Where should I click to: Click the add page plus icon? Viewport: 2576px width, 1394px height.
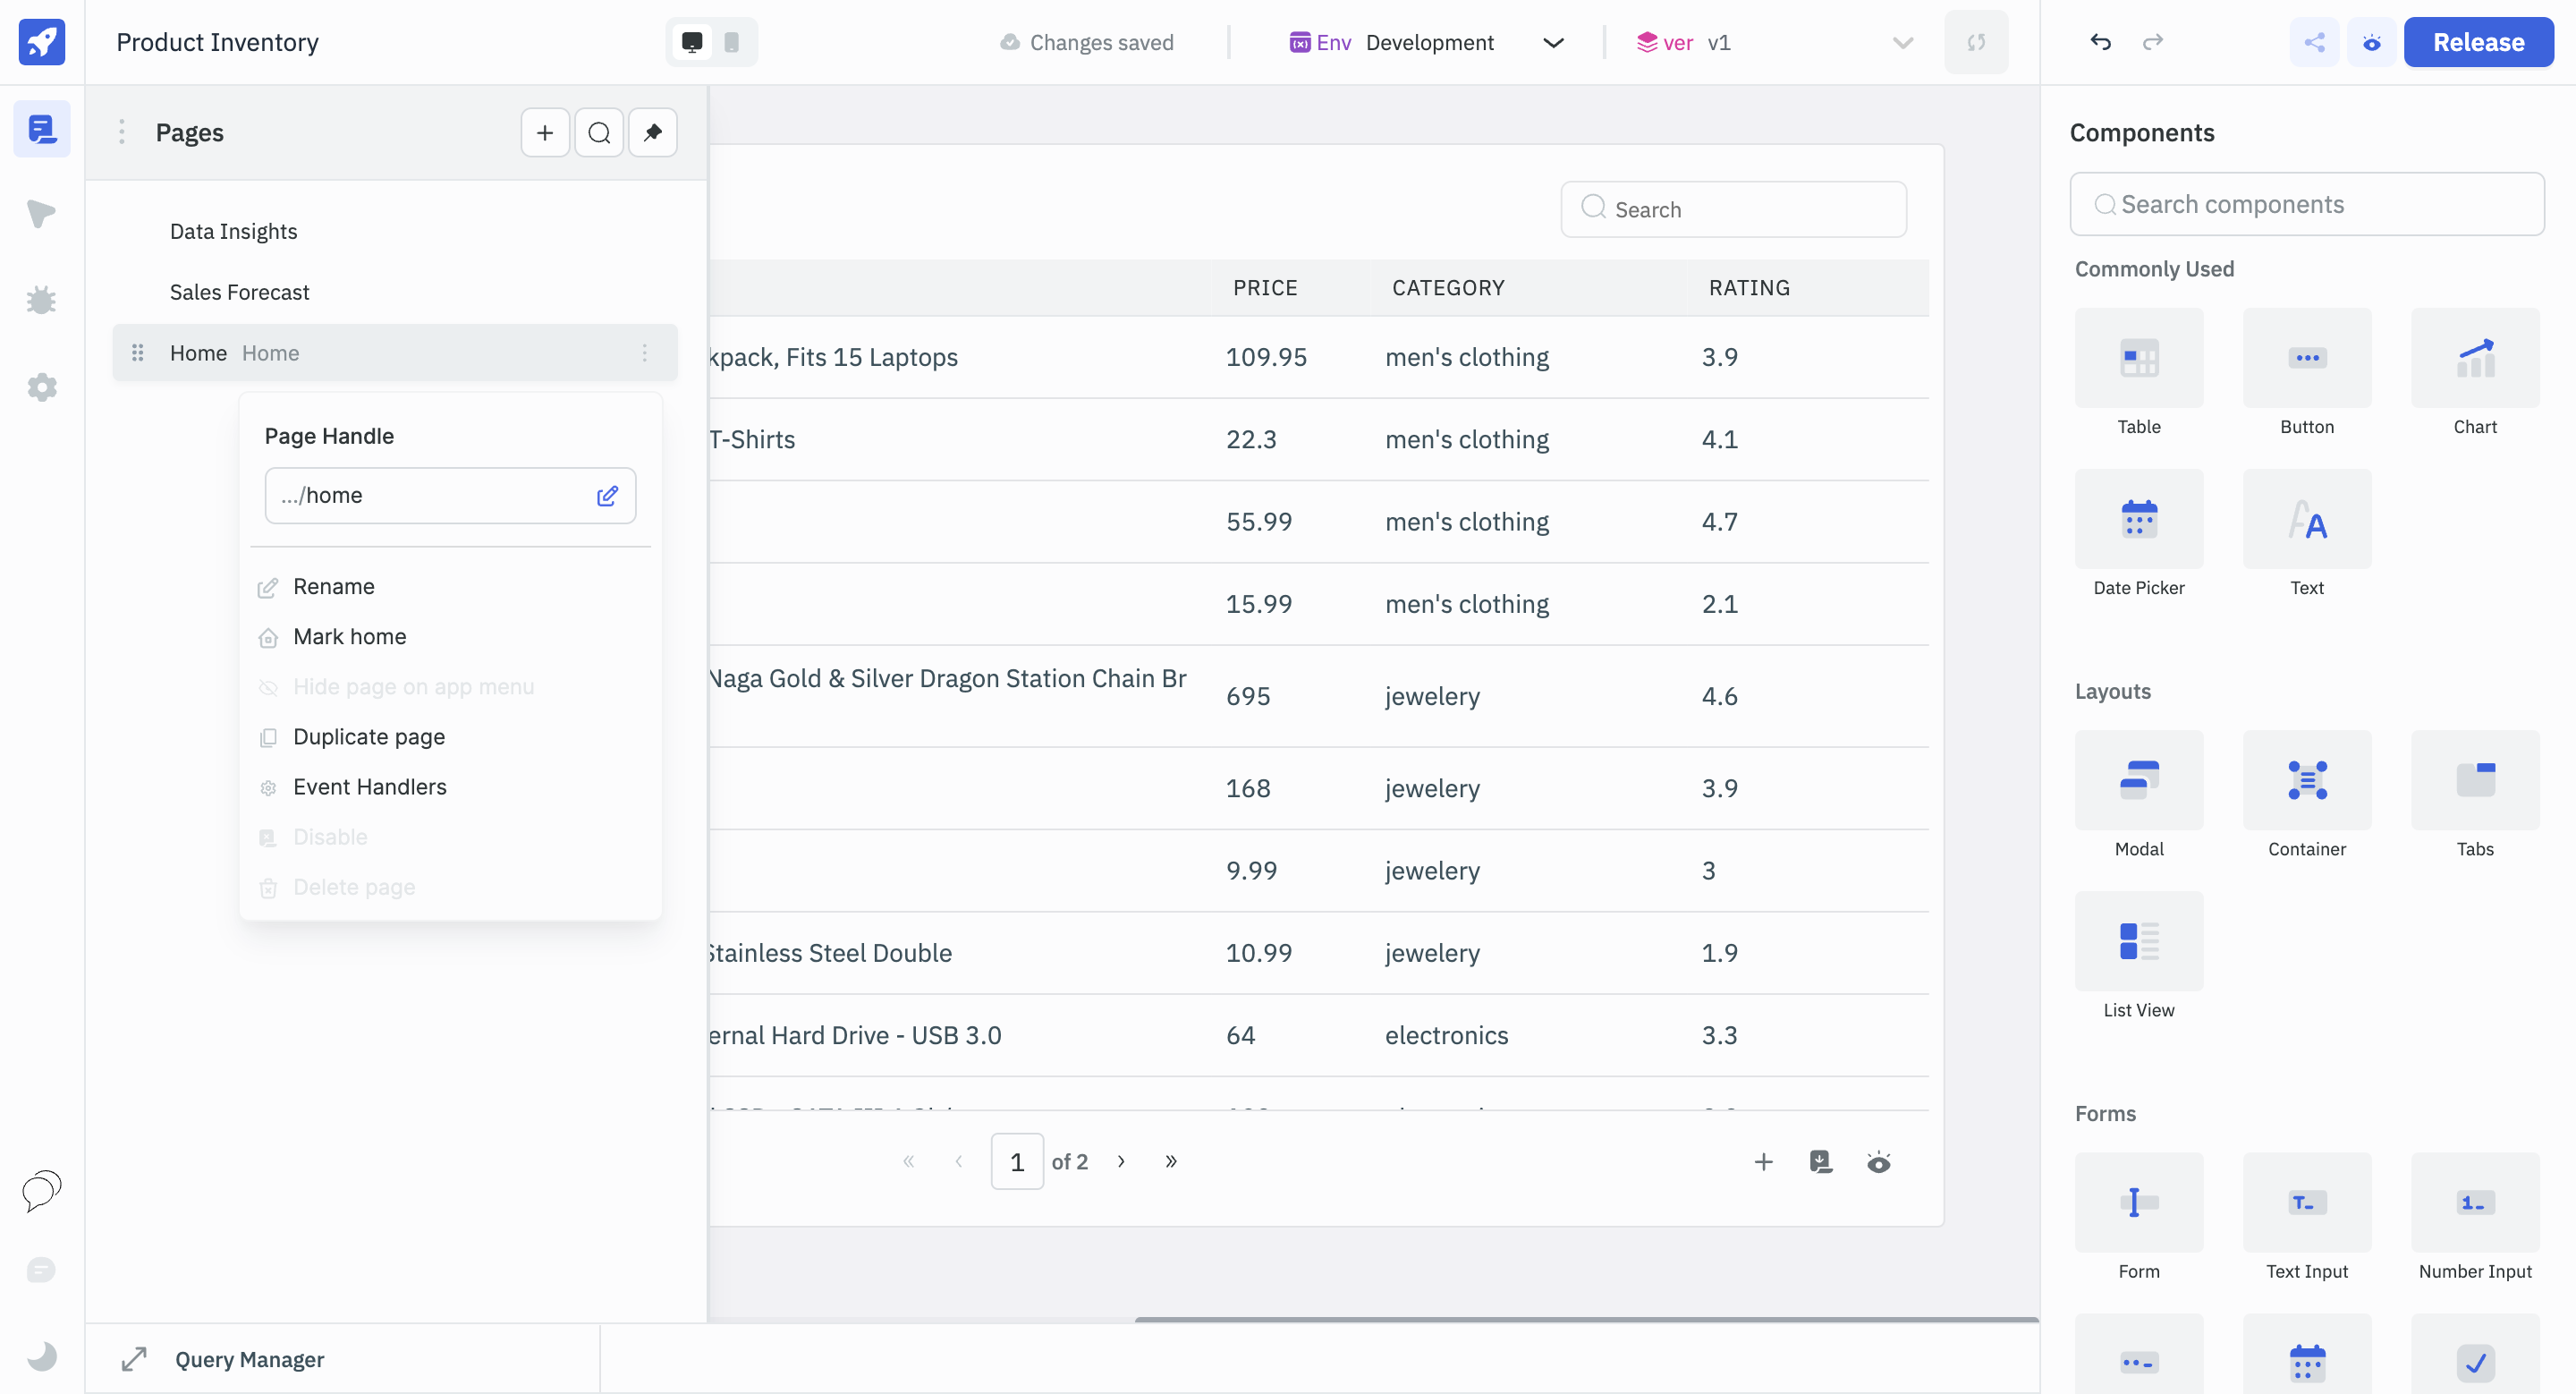click(x=544, y=132)
